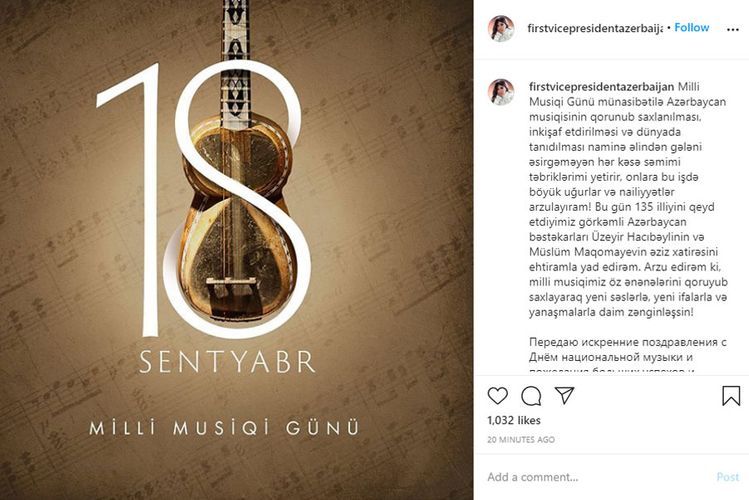Open the caption author's avatar
Image resolution: width=749 pixels, height=500 pixels.
[x=501, y=92]
